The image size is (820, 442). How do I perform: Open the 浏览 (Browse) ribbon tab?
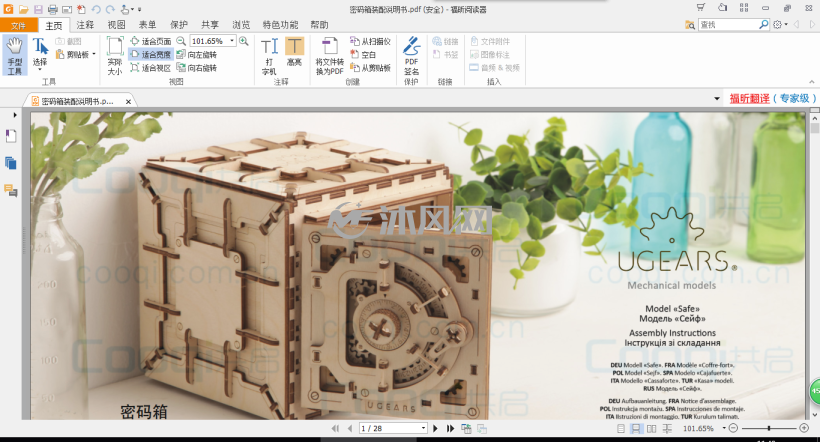[241, 25]
